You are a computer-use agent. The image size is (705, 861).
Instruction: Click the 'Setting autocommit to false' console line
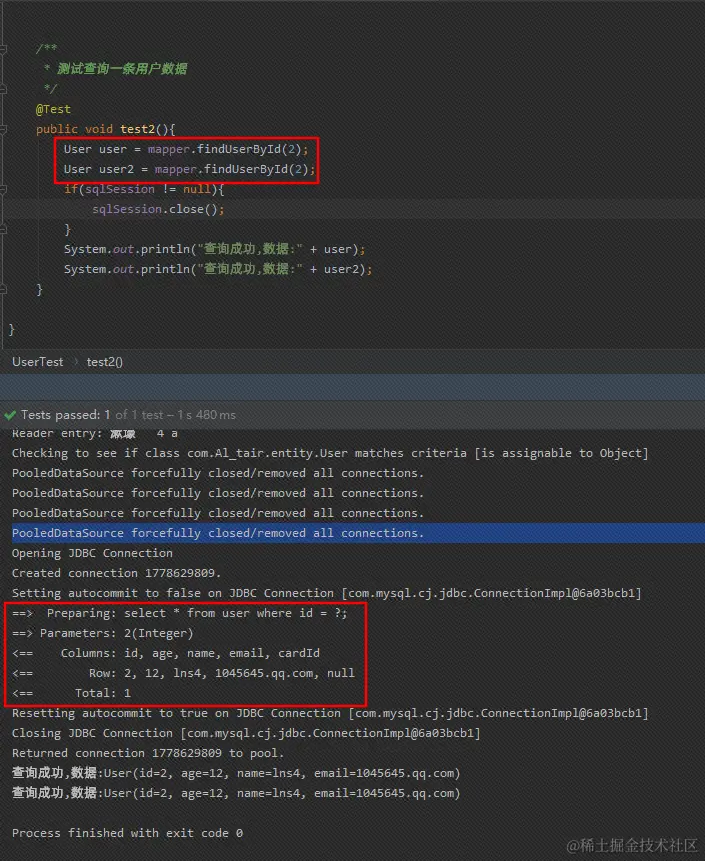point(327,593)
